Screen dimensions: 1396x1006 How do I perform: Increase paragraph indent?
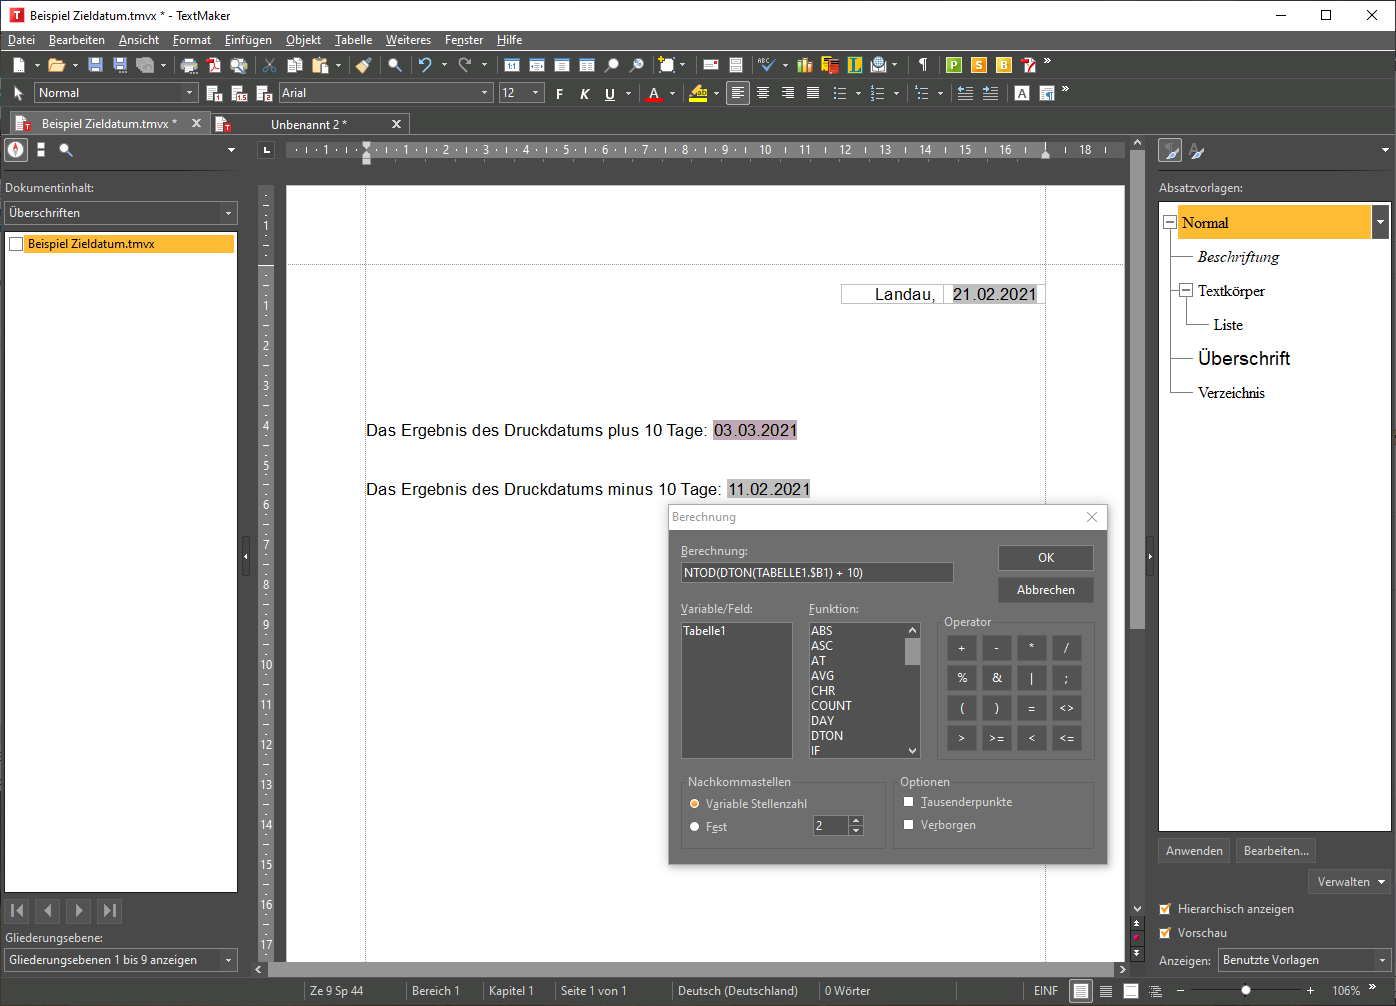(990, 93)
